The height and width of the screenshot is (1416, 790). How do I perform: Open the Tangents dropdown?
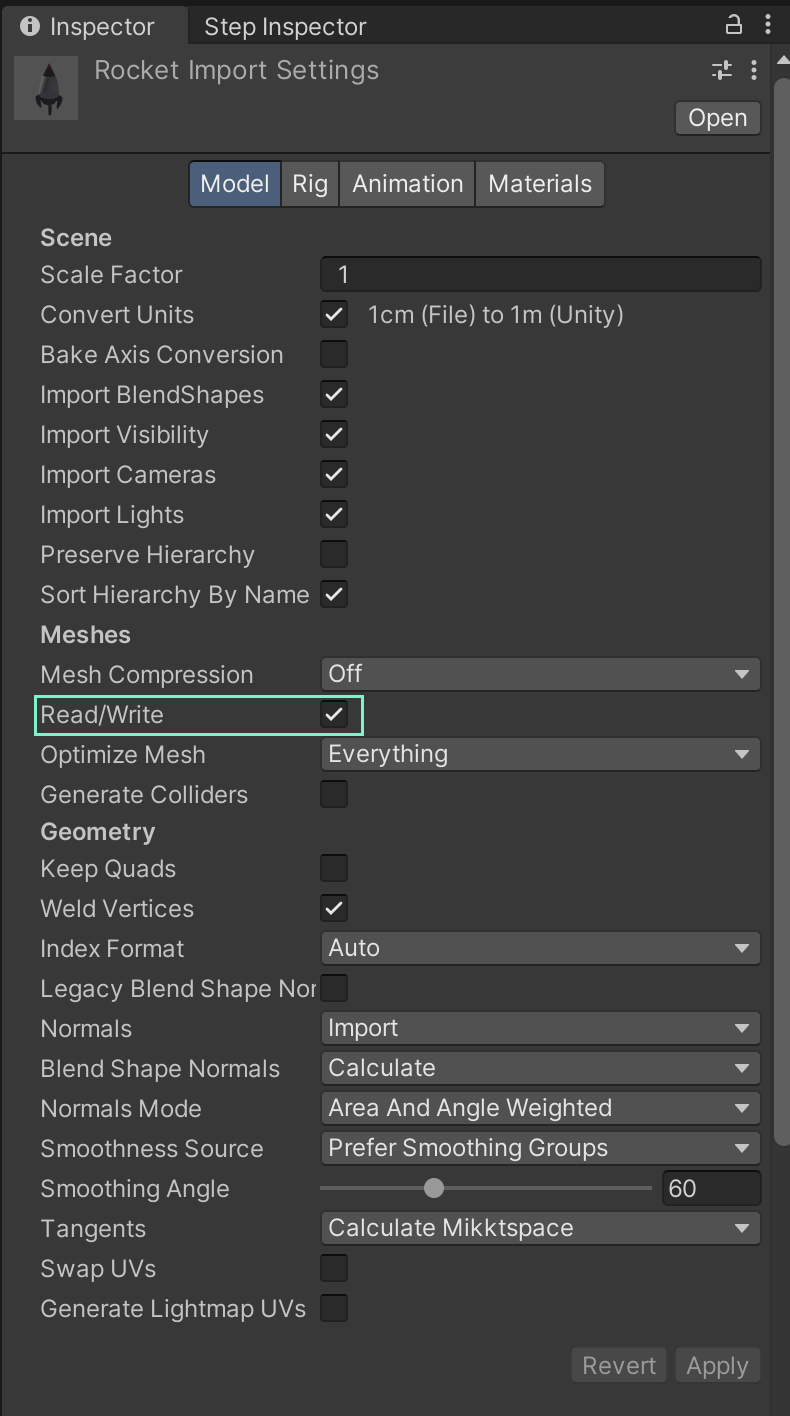[x=540, y=1228]
